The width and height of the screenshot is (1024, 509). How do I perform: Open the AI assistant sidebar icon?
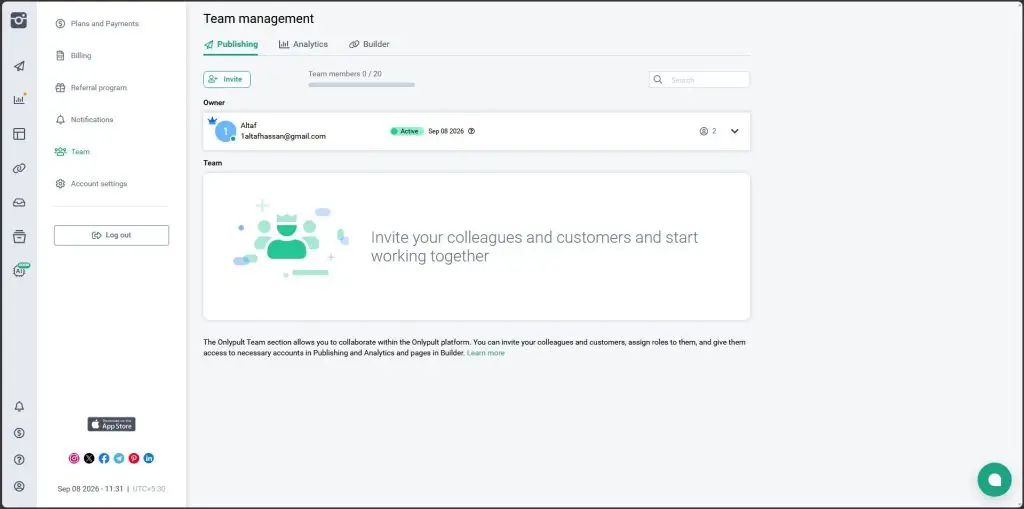click(20, 270)
